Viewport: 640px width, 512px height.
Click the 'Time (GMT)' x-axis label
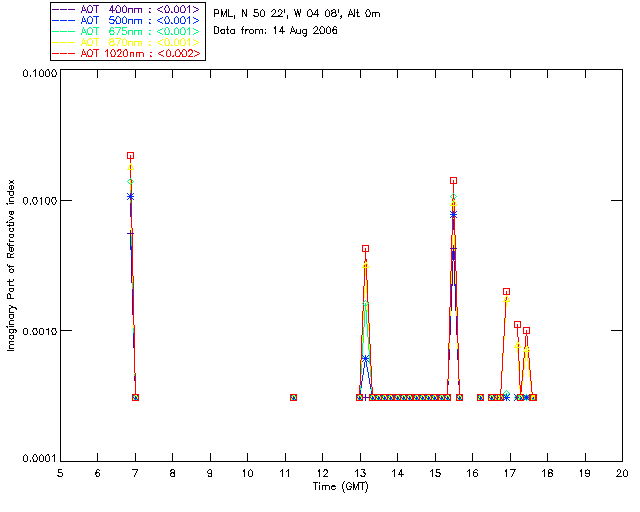(x=340, y=487)
